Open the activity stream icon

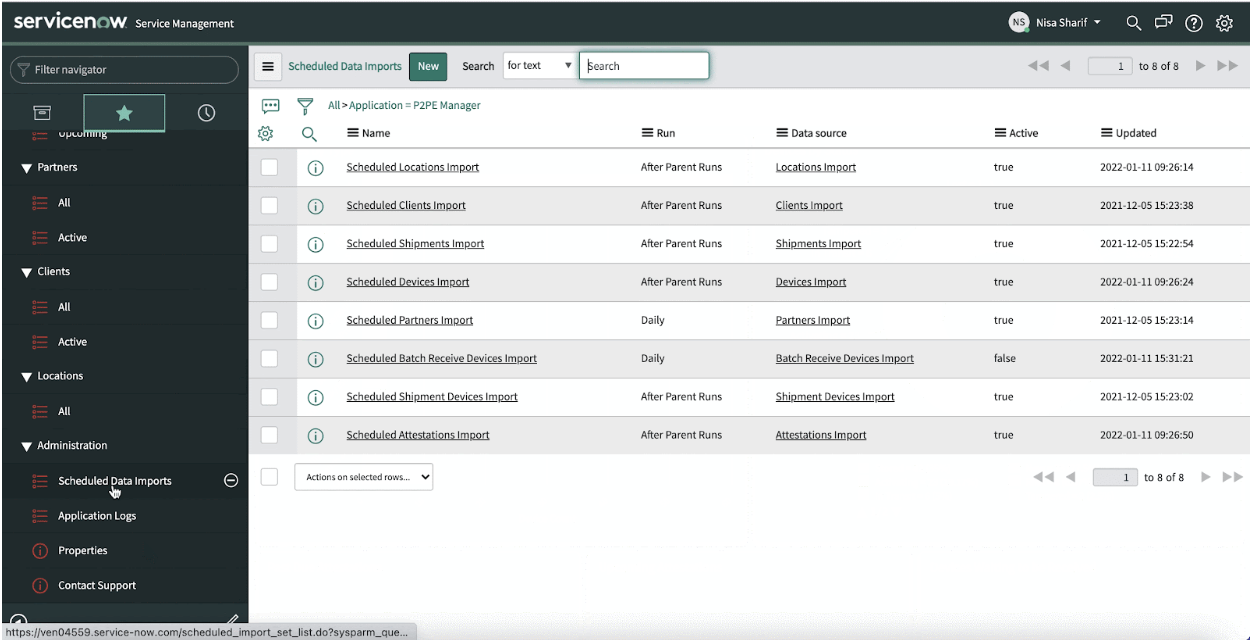pos(270,106)
